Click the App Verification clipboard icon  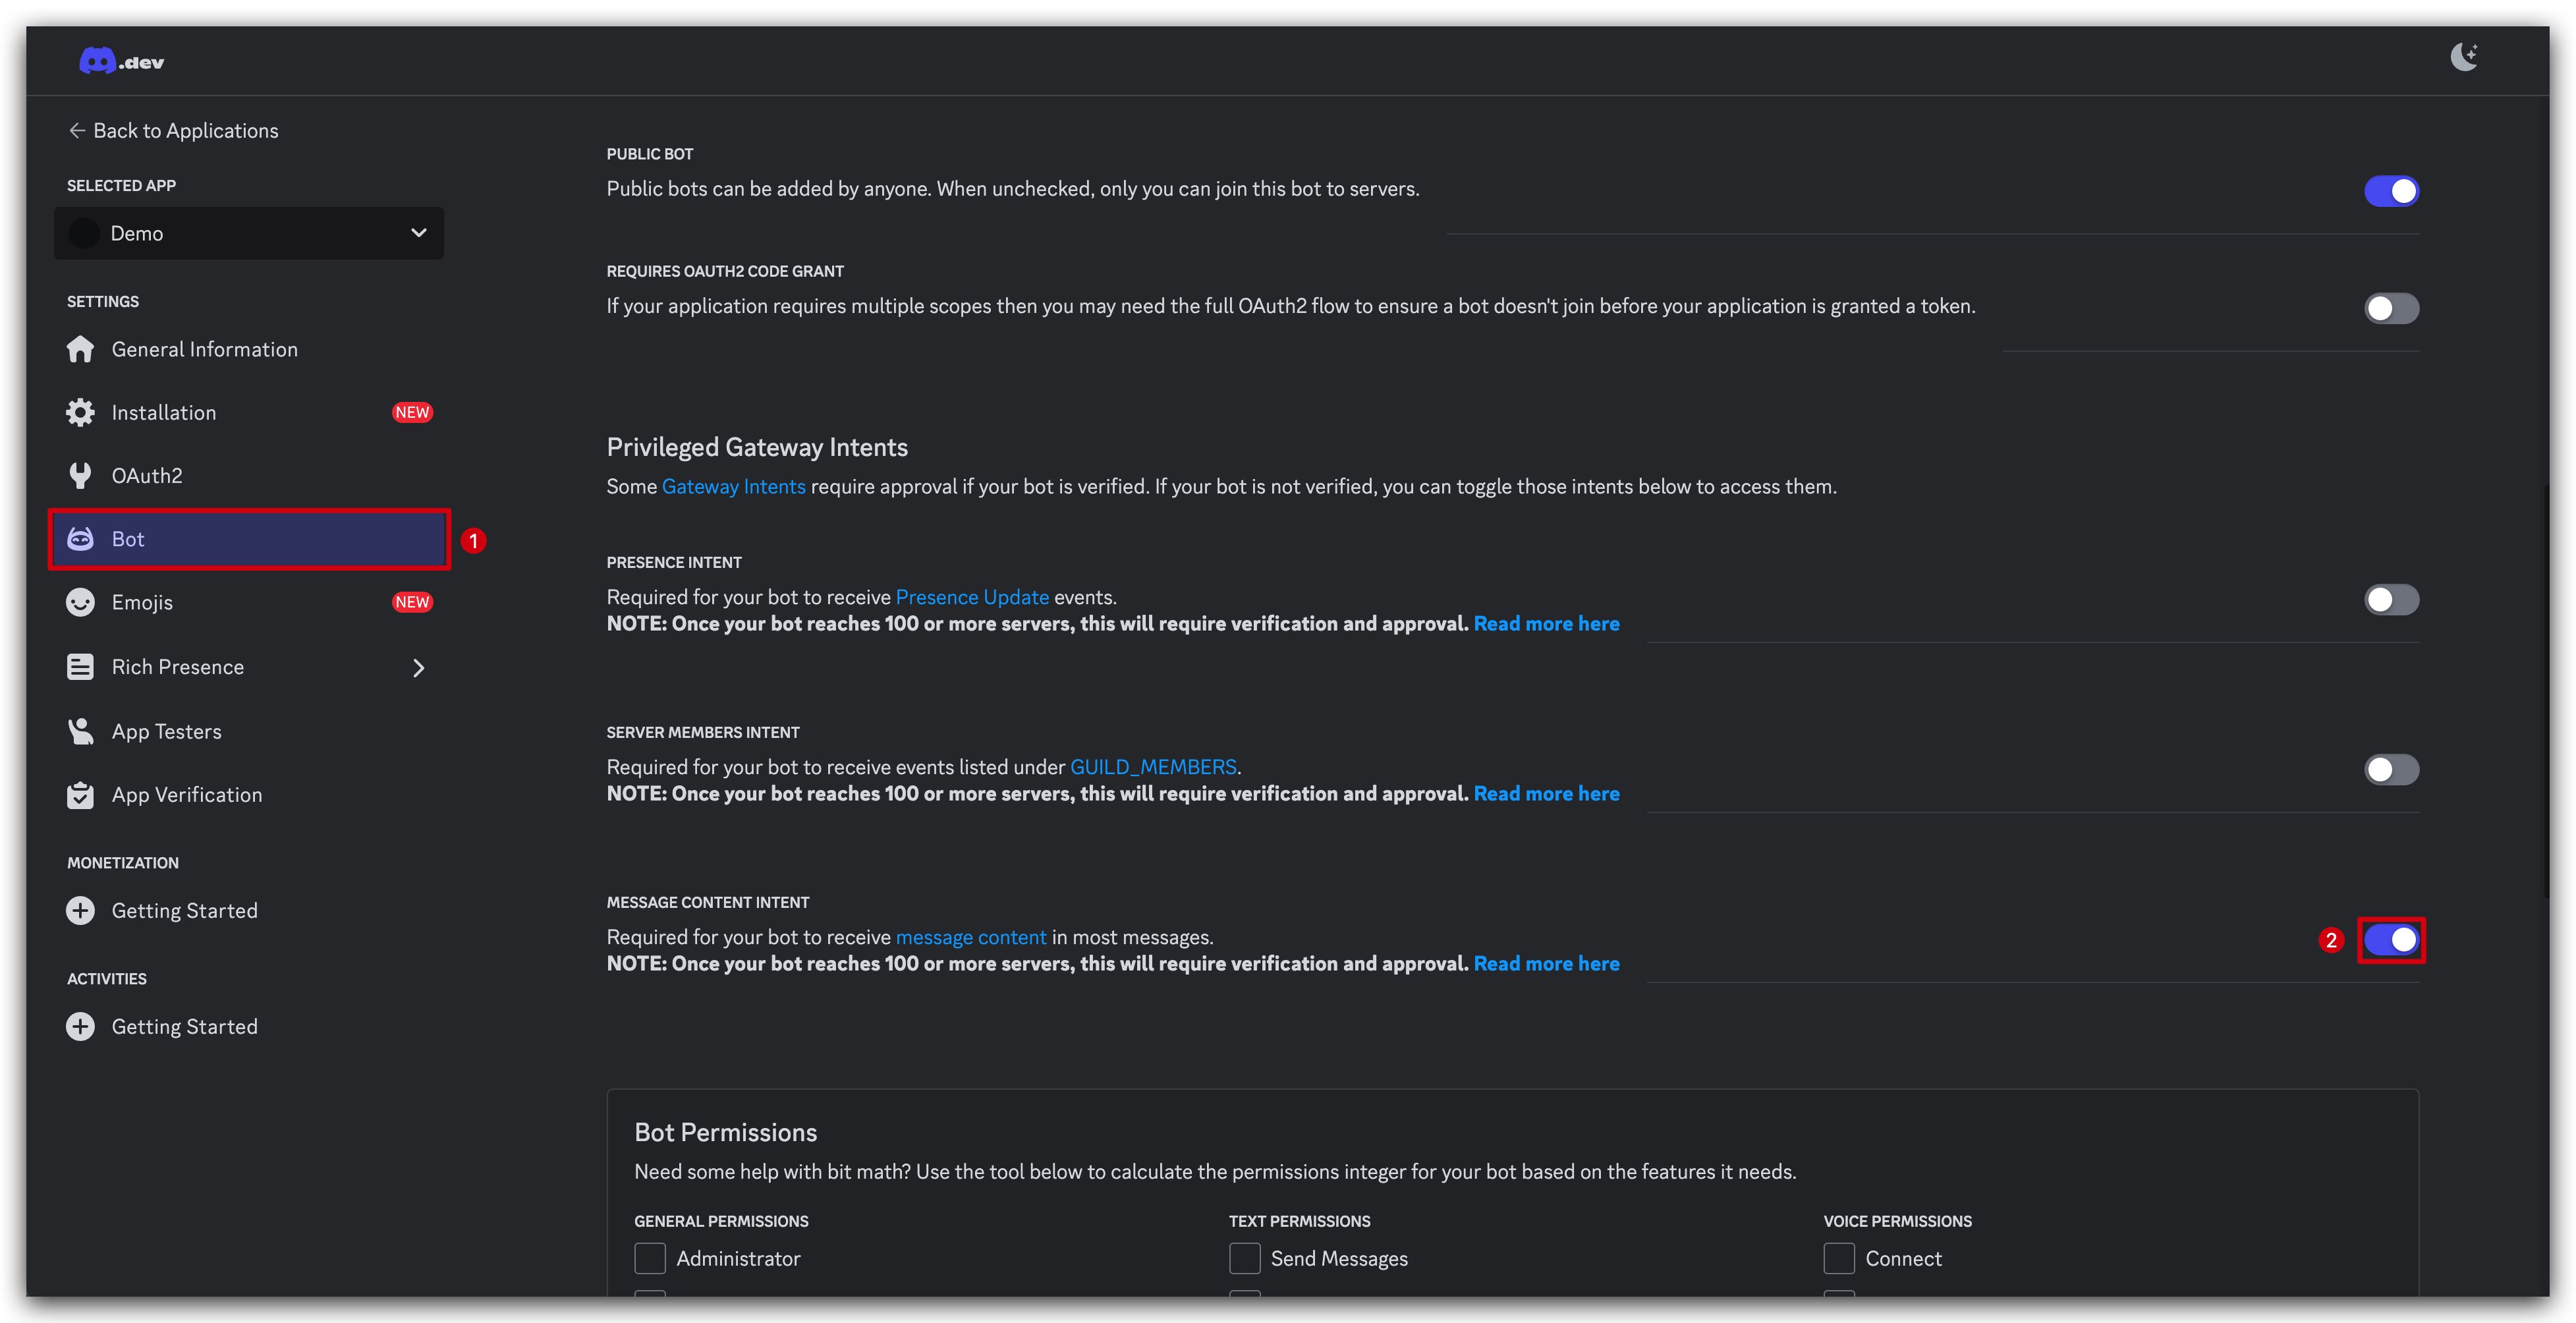80,795
